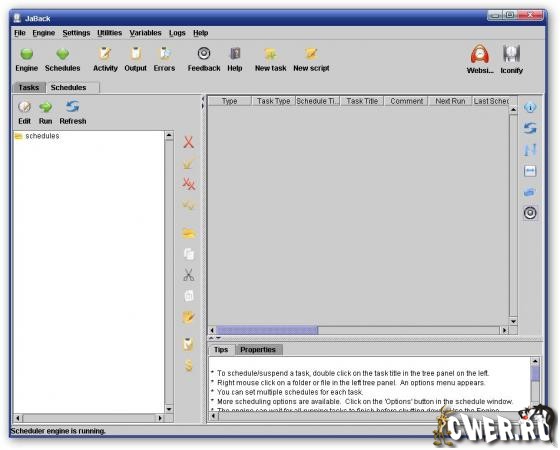Screen dimensions: 560x450
Task: Click the scissors cut icon
Action: coord(189,275)
